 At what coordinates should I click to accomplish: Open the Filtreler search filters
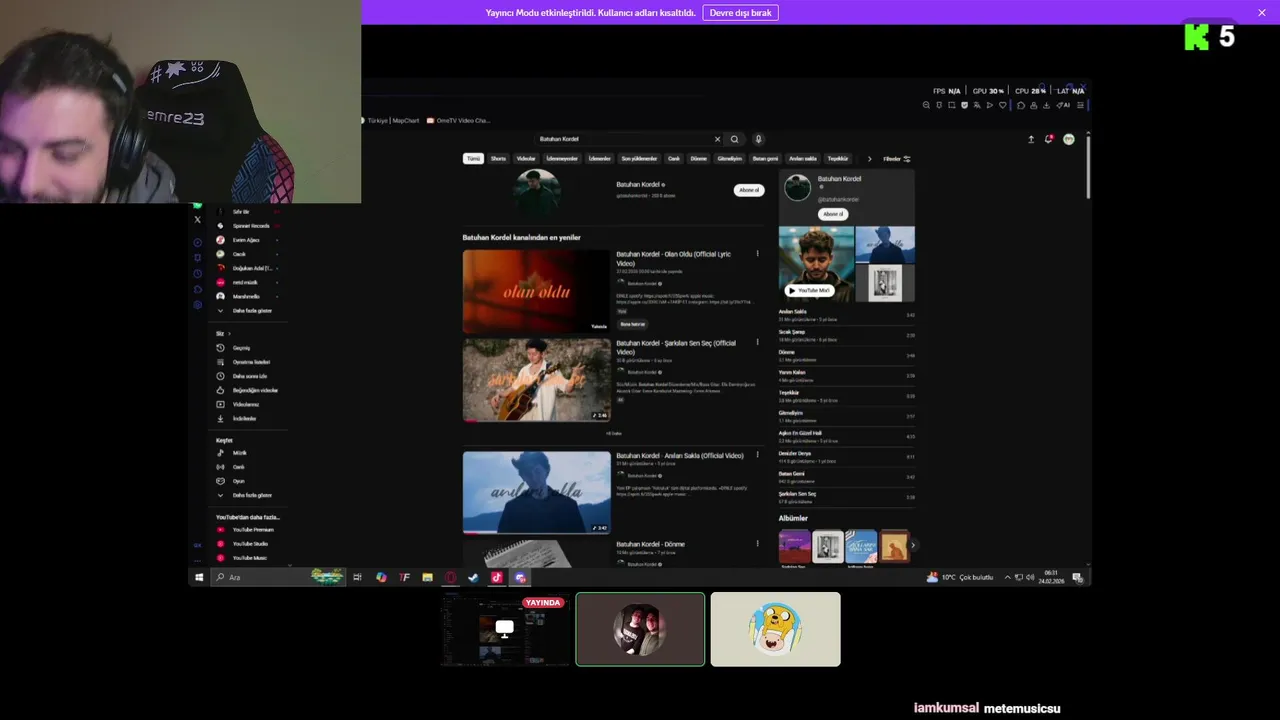click(x=896, y=159)
